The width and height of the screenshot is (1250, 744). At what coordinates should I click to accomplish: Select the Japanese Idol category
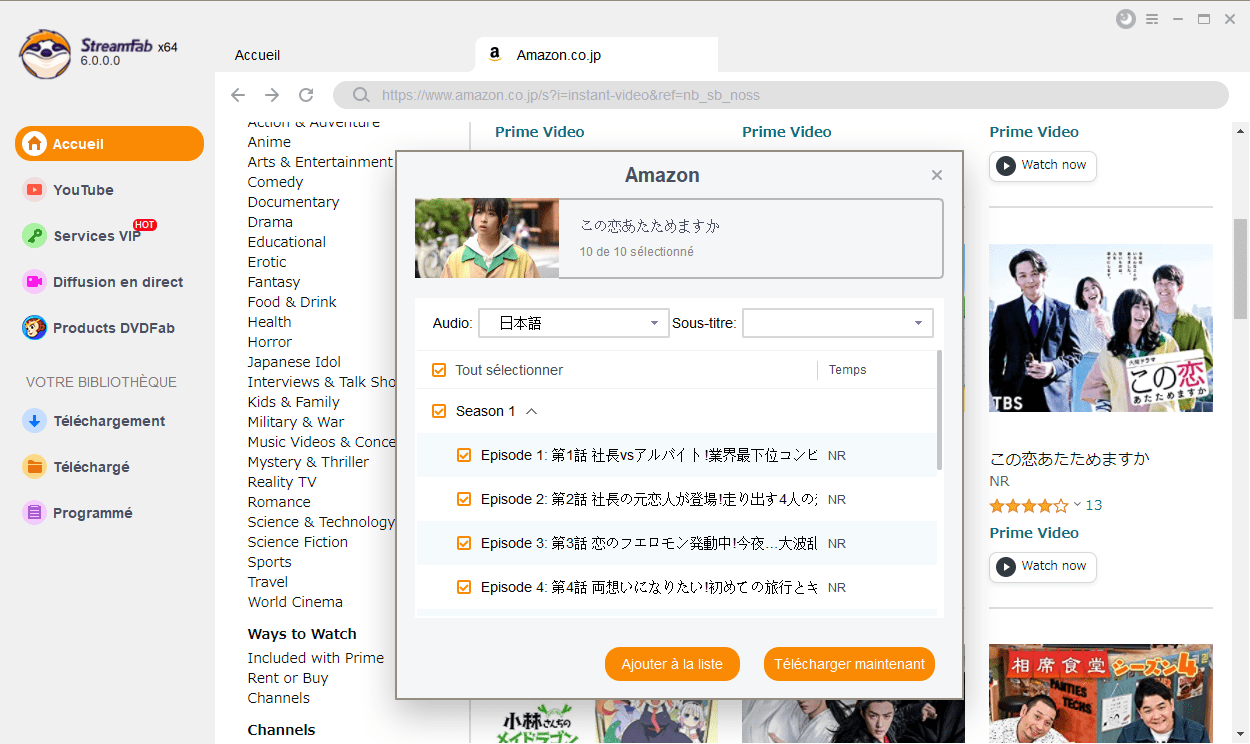(x=294, y=362)
